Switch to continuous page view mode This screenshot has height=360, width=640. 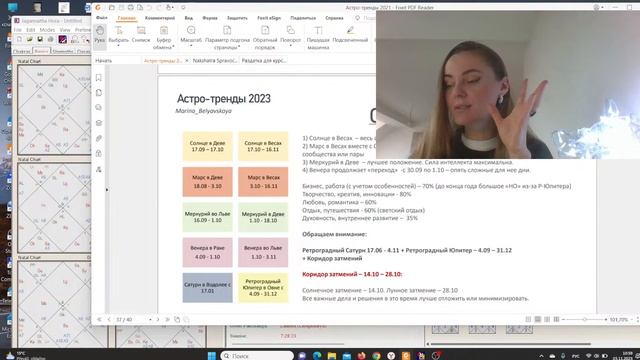click(x=538, y=320)
